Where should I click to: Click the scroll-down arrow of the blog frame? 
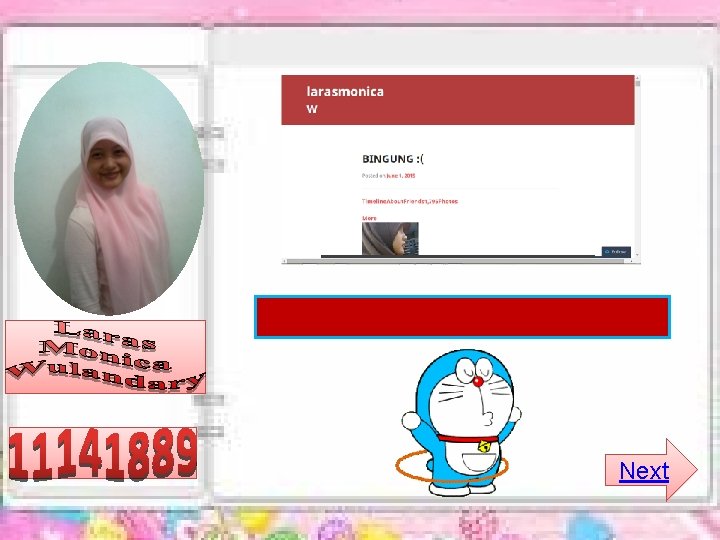tap(637, 256)
